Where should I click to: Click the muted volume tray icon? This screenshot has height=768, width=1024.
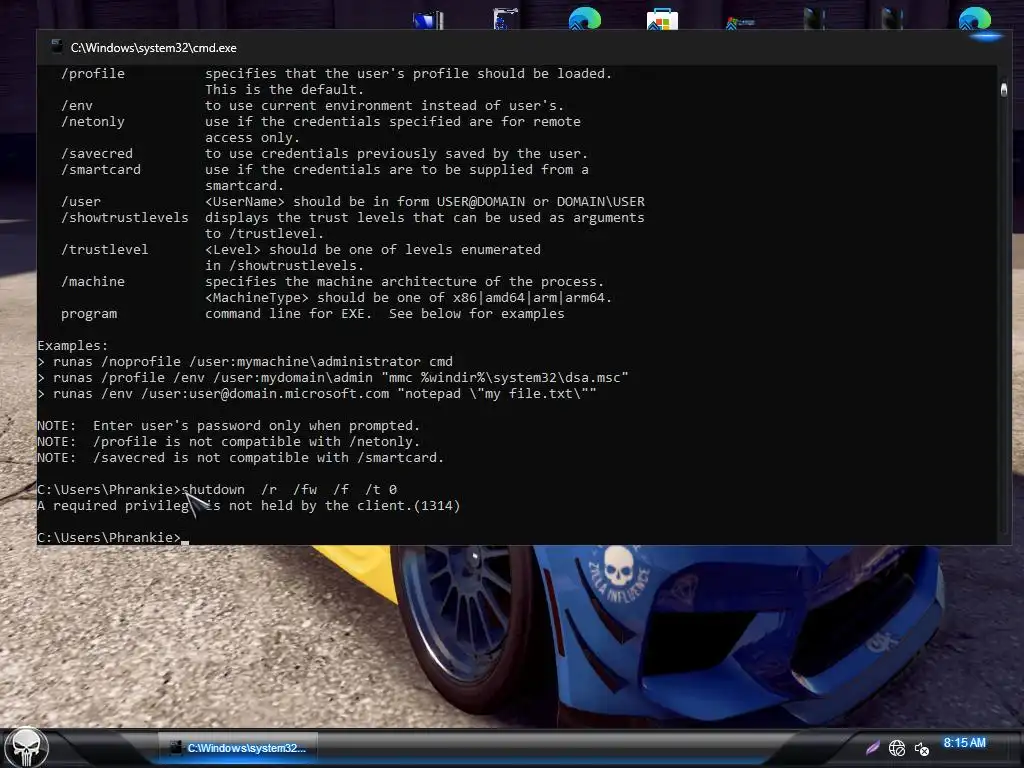pyautogui.click(x=921, y=748)
